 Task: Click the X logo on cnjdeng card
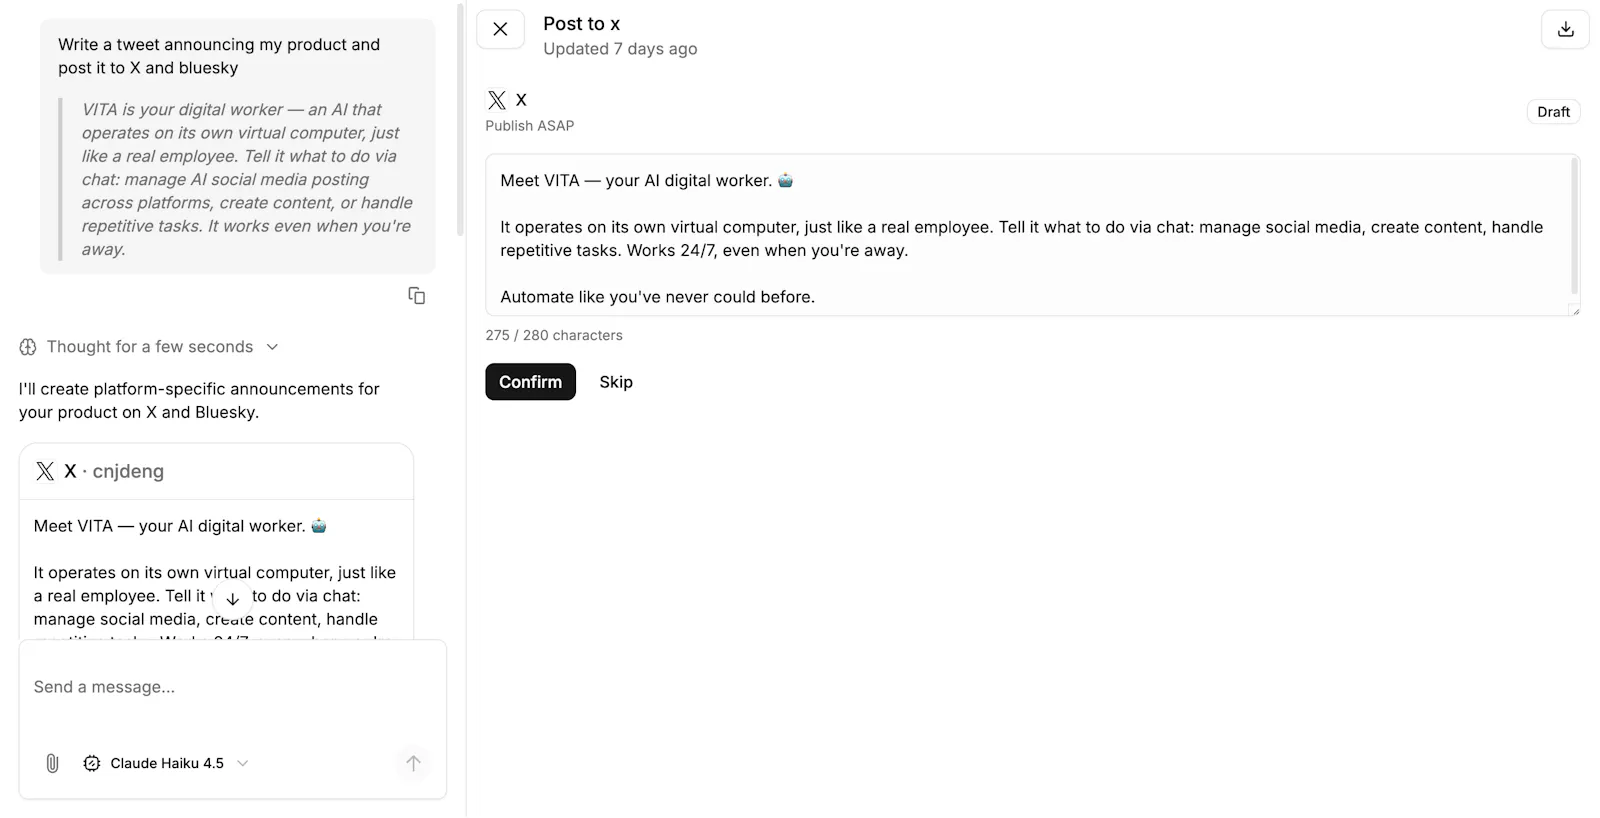coord(45,471)
